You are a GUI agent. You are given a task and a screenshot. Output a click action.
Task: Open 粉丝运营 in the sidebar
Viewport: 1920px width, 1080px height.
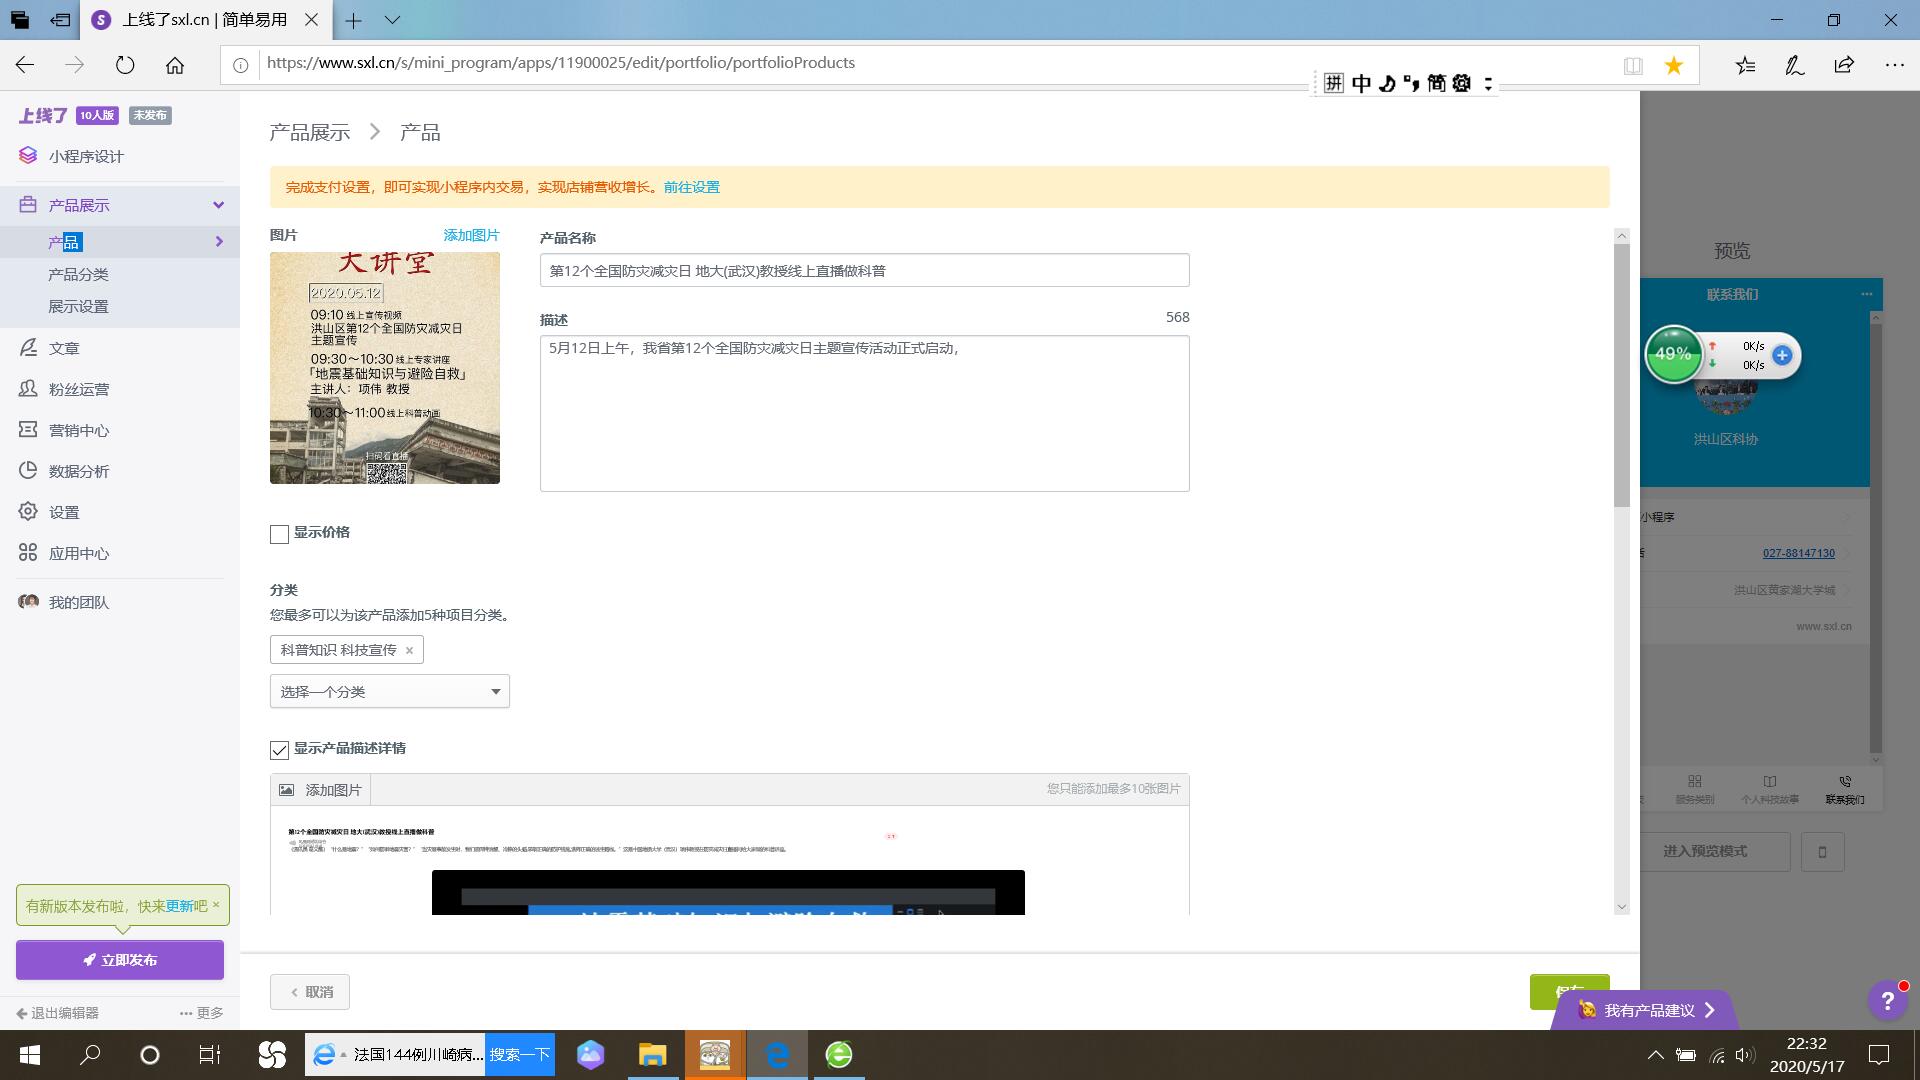(79, 389)
